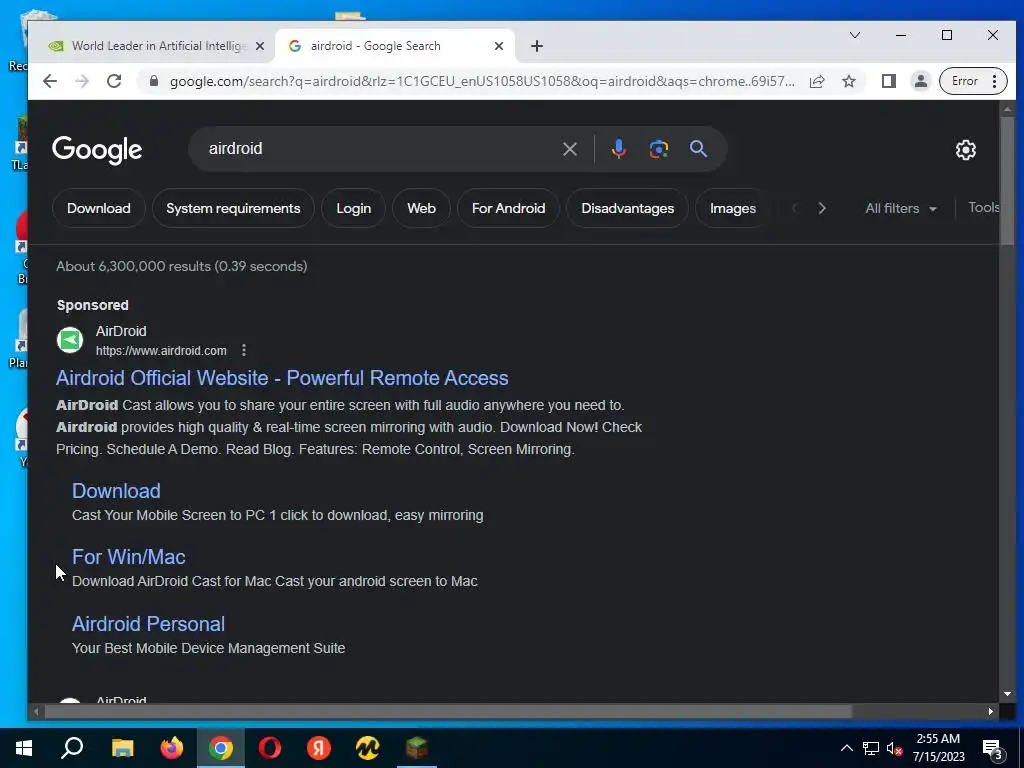Click the AirDroid green favicon
The height and width of the screenshot is (768, 1024).
70,340
